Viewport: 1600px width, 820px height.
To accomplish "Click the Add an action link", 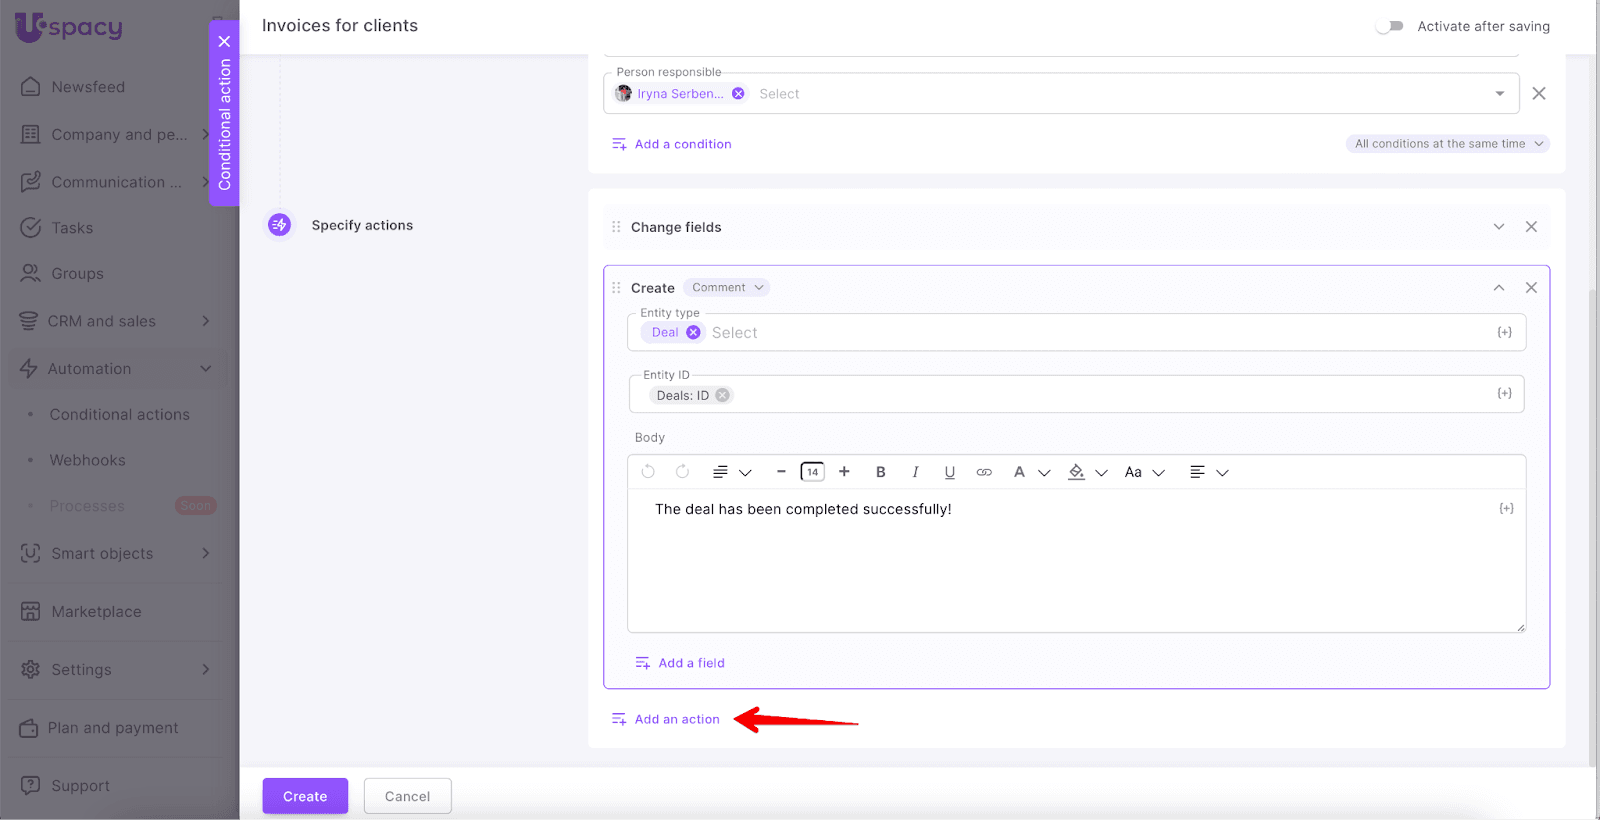I will 676,719.
